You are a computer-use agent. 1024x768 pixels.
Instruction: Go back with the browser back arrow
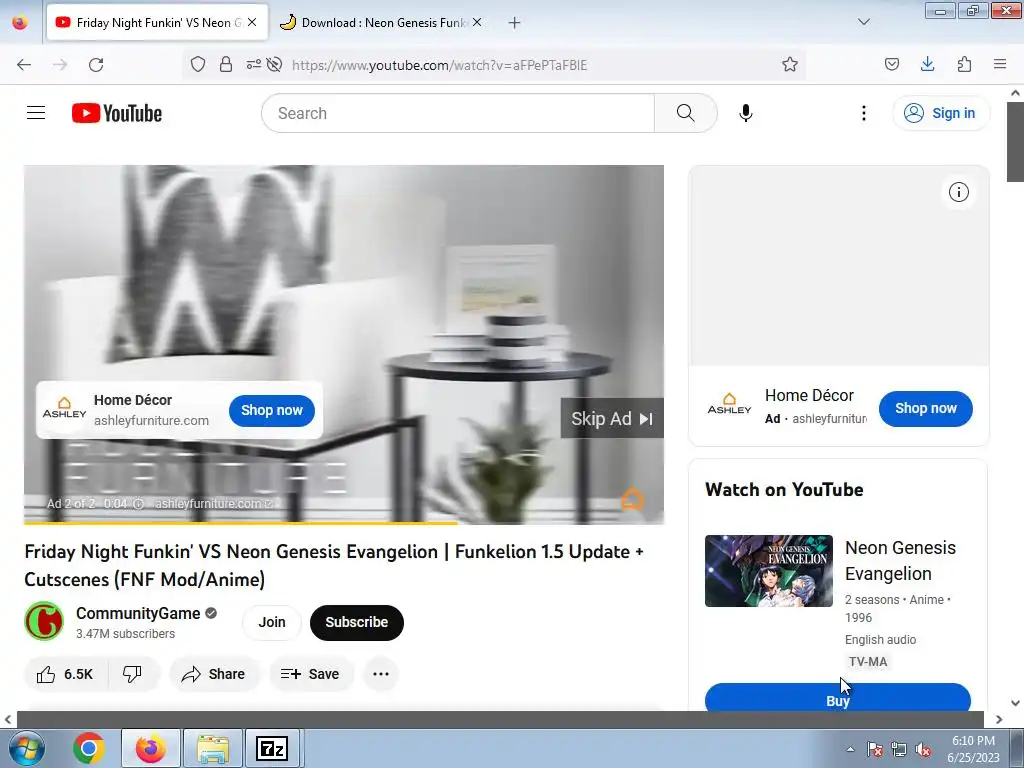tap(24, 65)
